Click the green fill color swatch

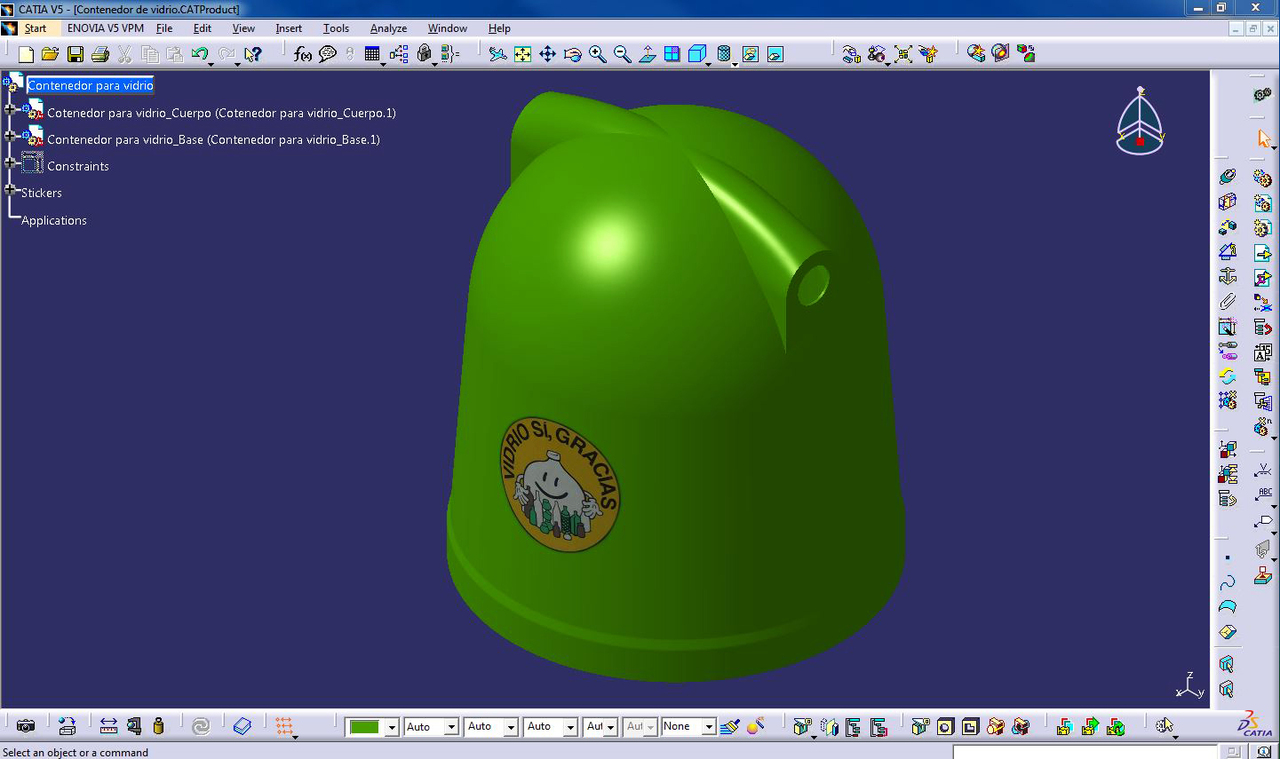pyautogui.click(x=365, y=727)
